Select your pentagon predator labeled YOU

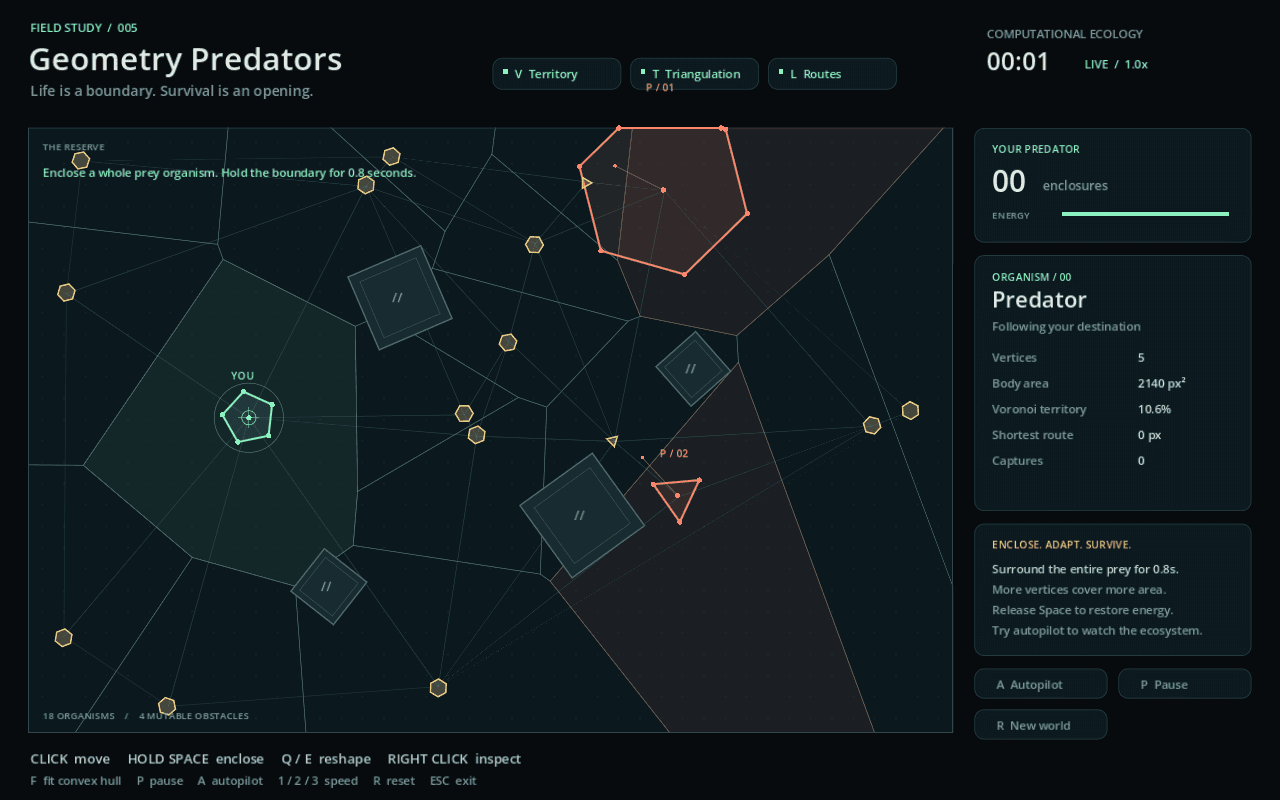coord(248,417)
